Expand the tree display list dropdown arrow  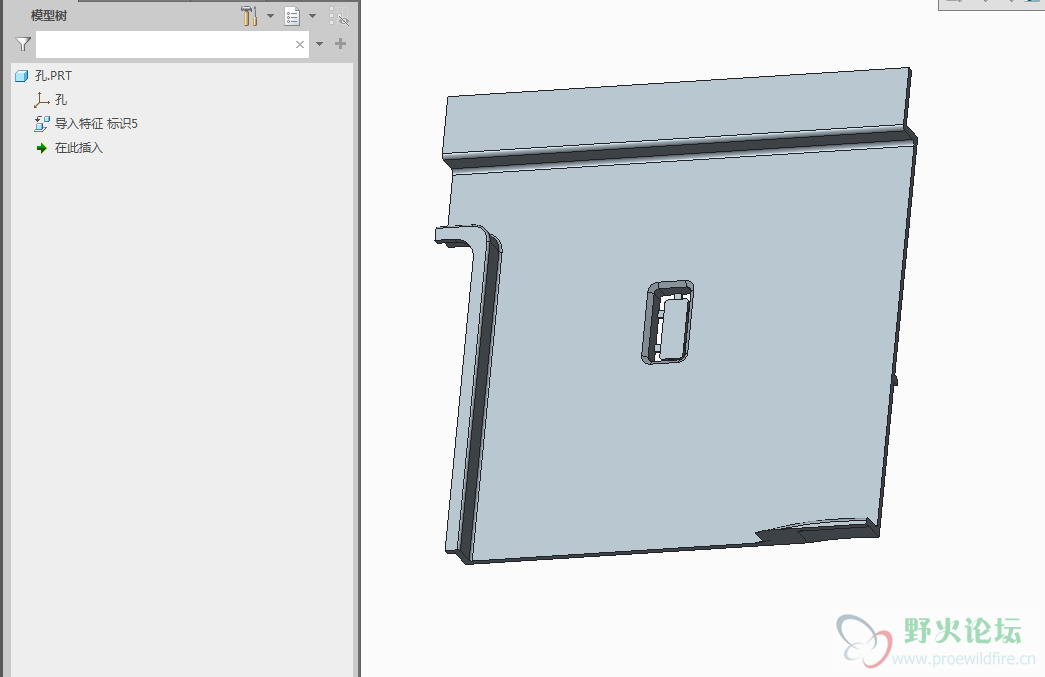tap(312, 16)
